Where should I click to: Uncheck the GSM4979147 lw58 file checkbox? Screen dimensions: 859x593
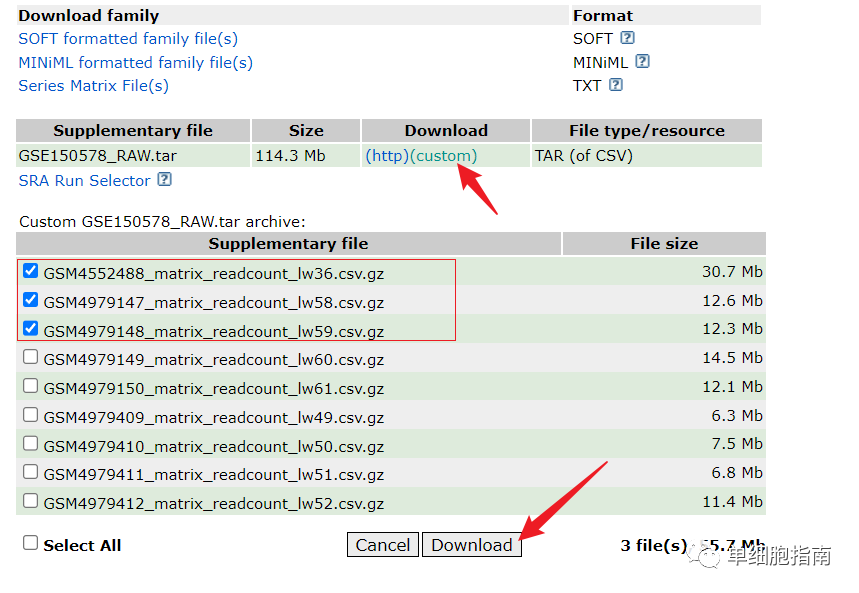tap(31, 300)
